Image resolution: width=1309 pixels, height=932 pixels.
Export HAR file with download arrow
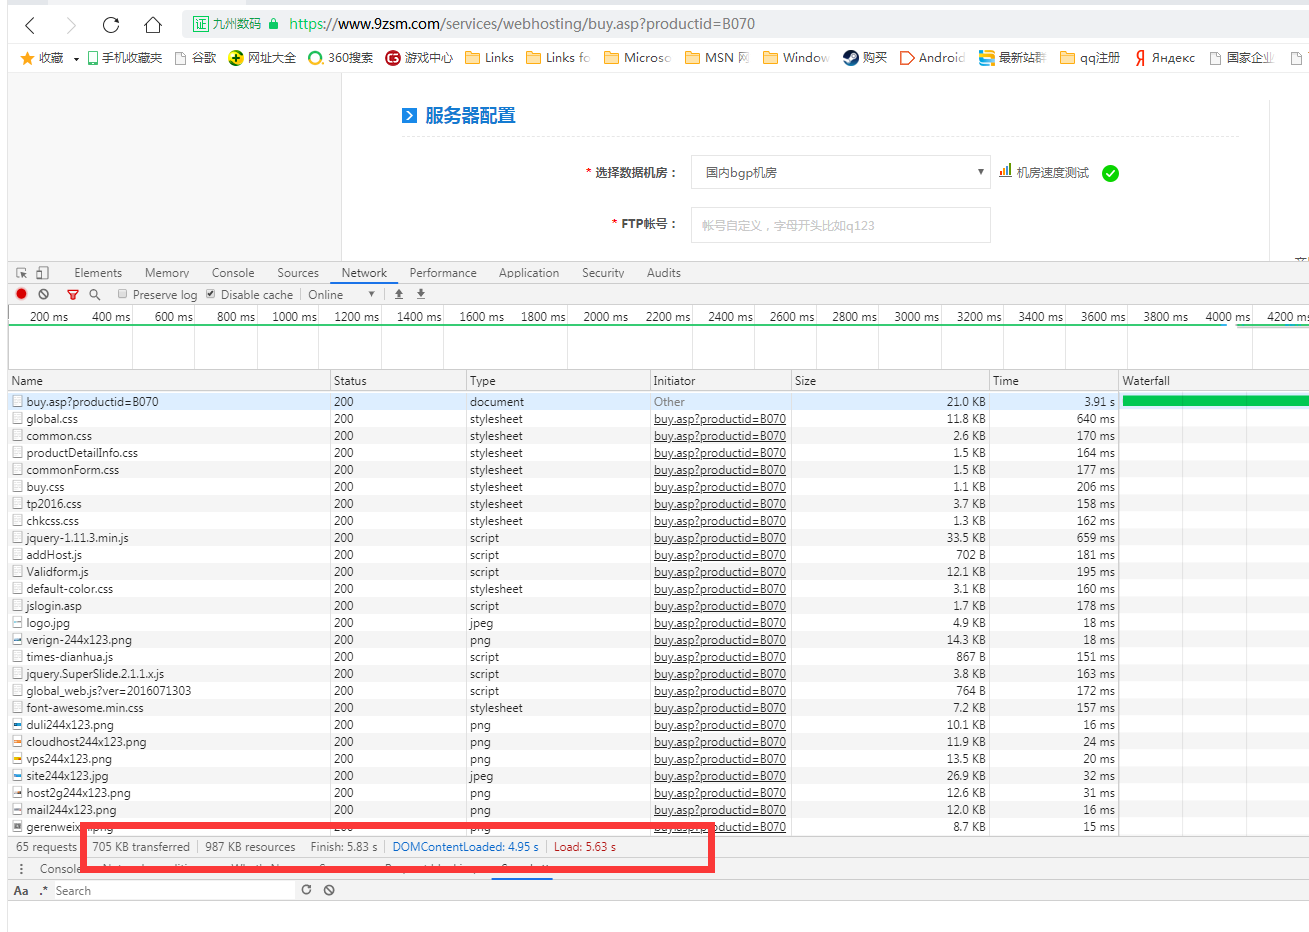click(421, 294)
